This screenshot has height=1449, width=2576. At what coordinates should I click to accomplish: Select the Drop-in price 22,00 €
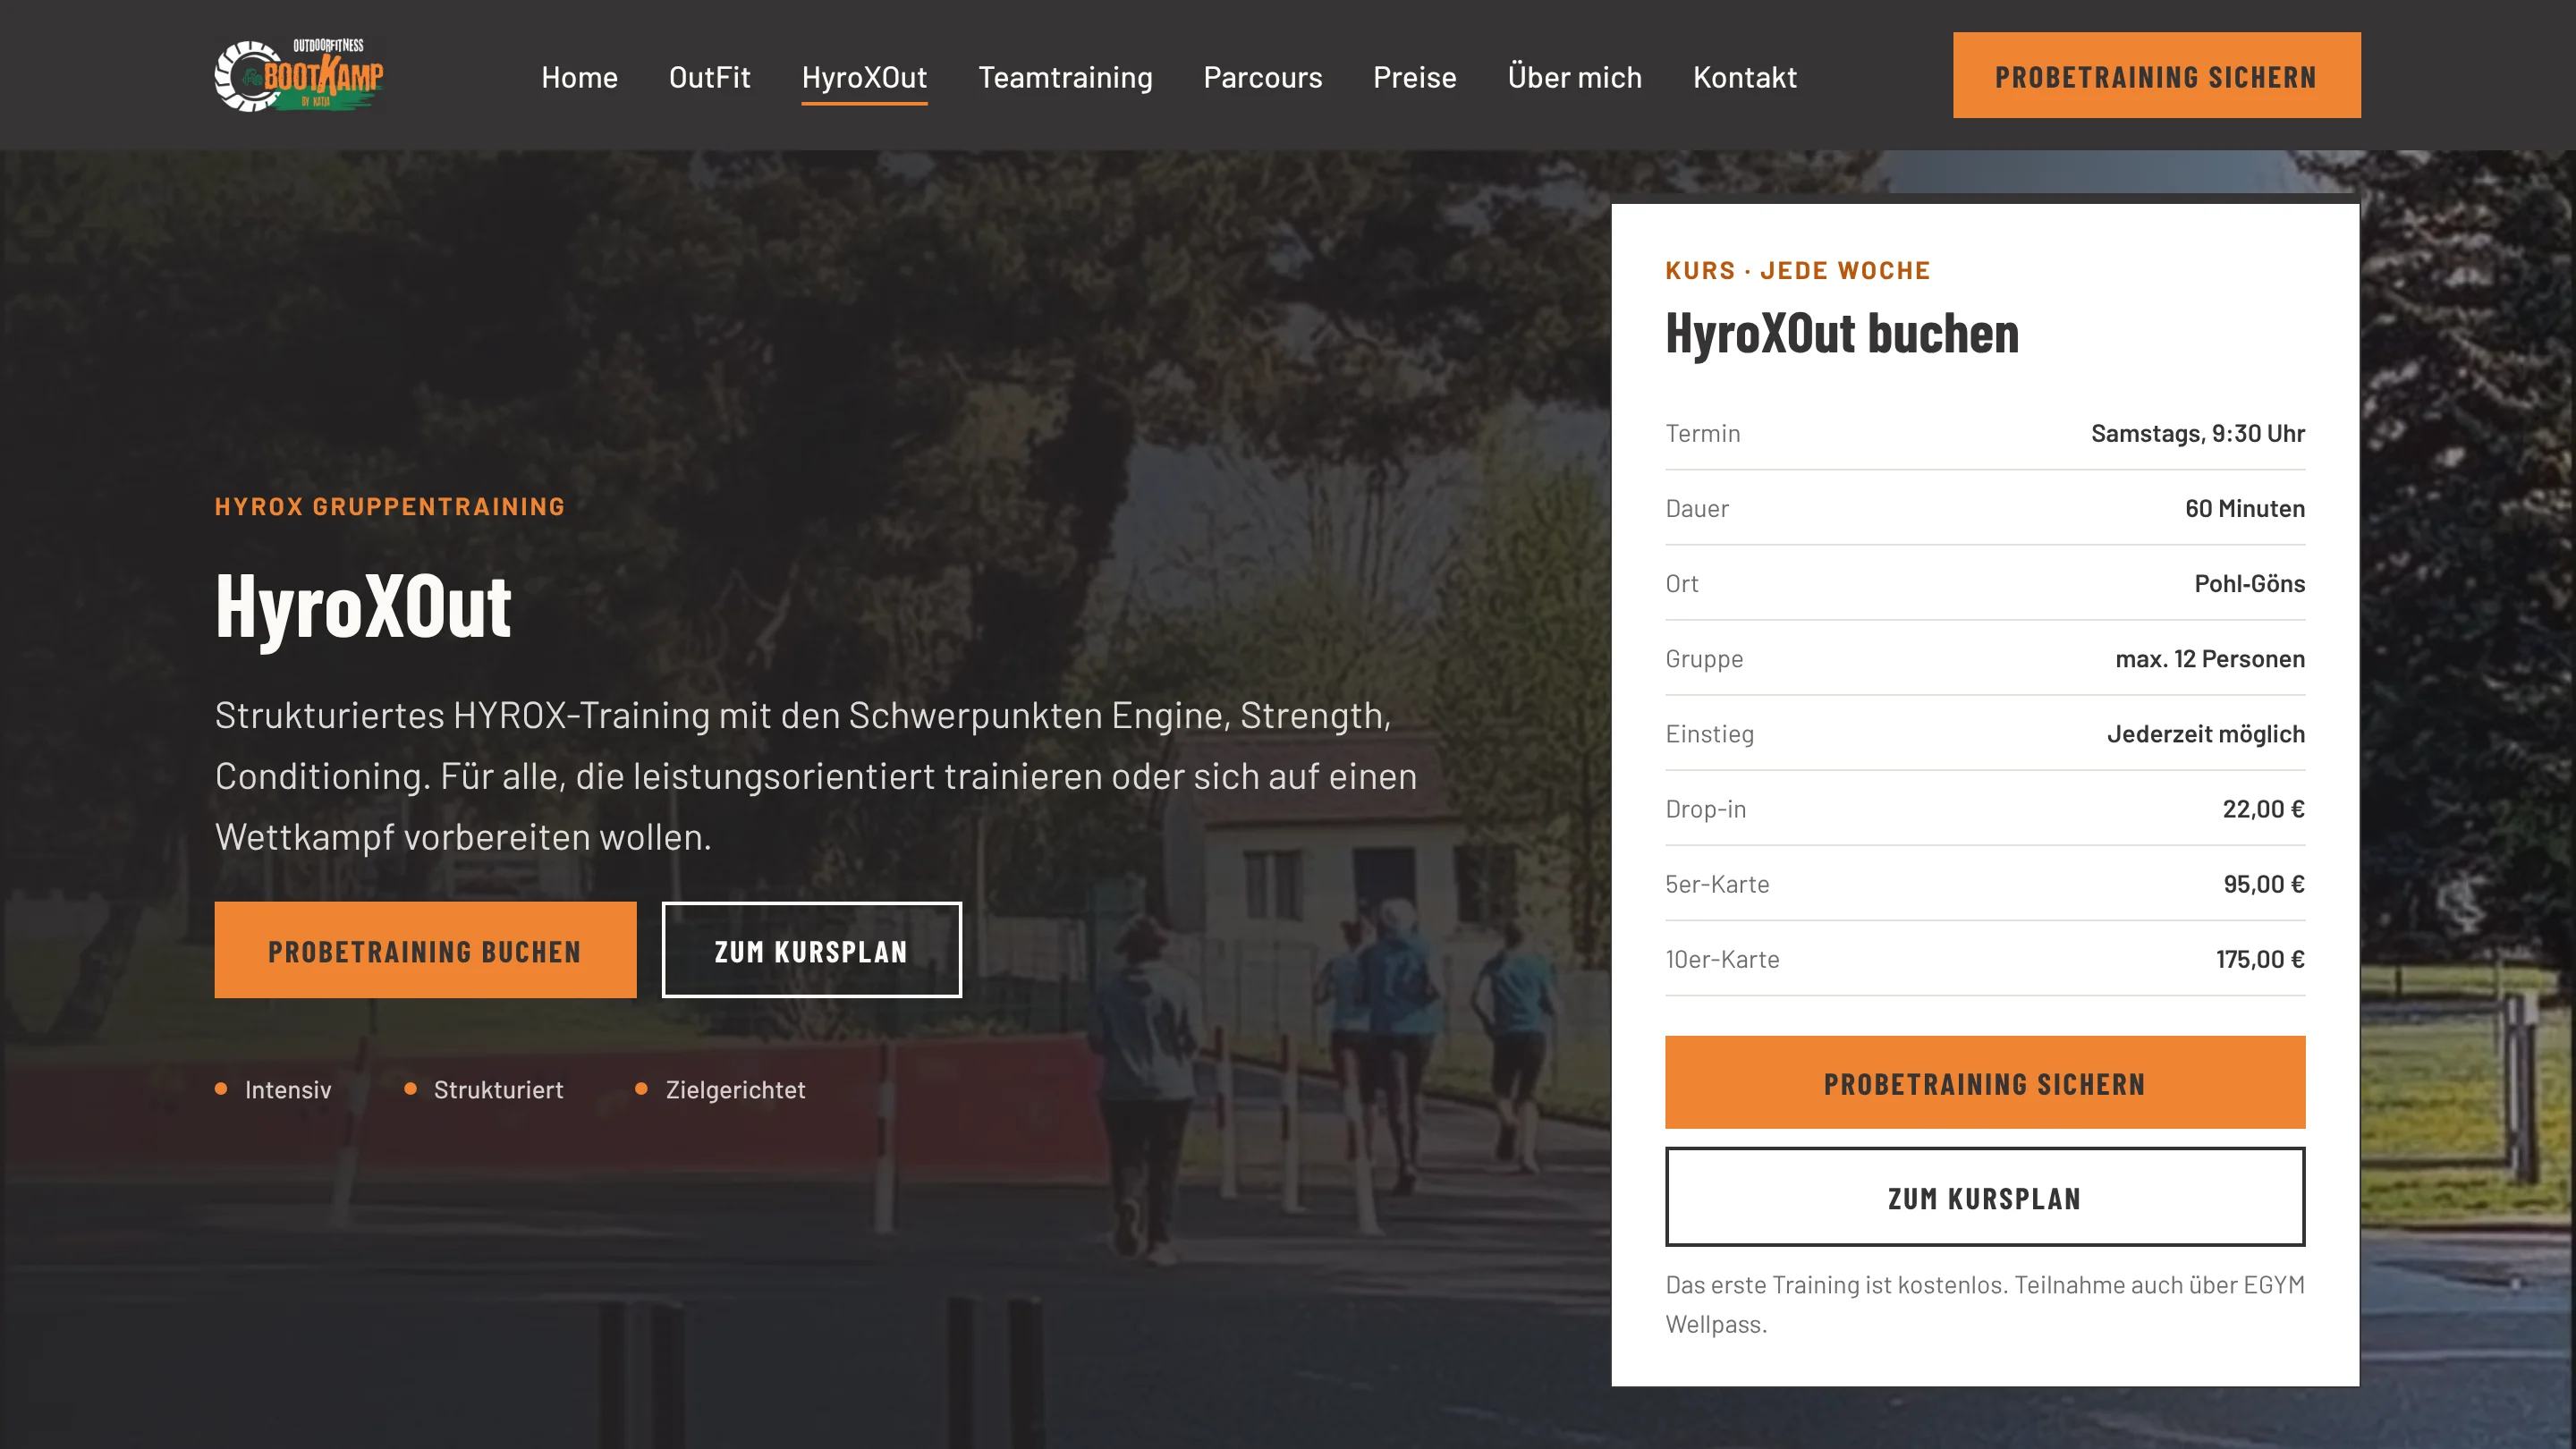click(2264, 809)
